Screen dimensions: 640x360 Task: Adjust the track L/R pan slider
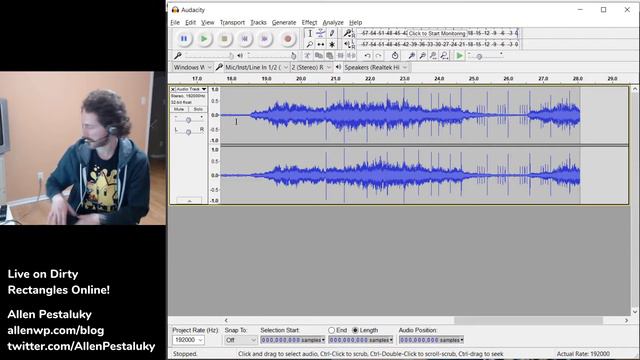(x=189, y=132)
